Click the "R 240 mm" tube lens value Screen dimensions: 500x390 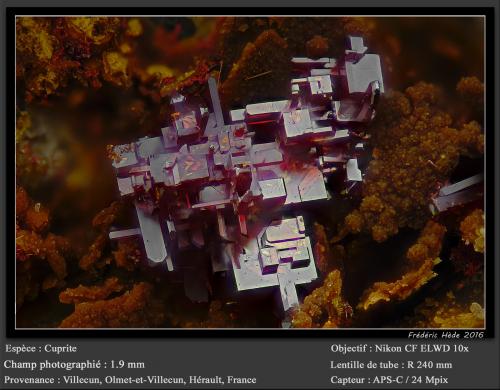coord(430,365)
